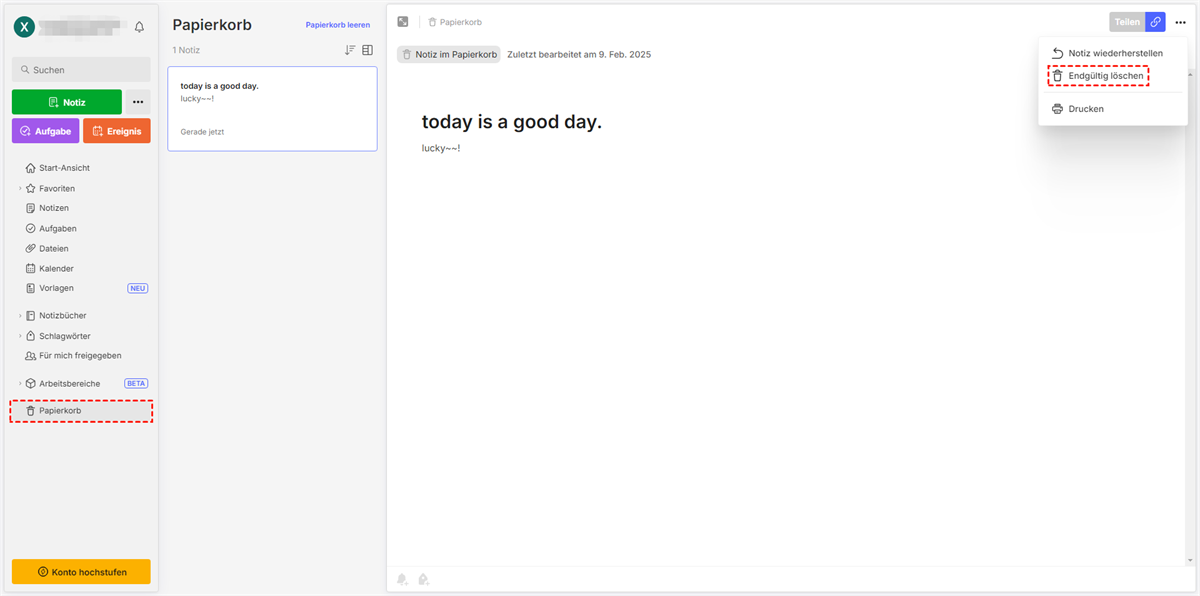Click the reminder bell icon at bottom
The image size is (1200, 596).
point(402,579)
